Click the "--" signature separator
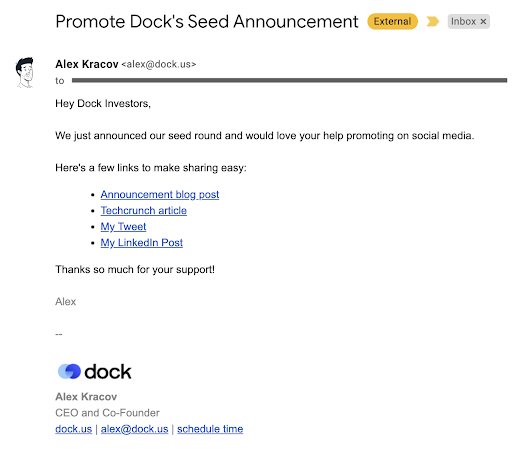This screenshot has width=512, height=449. point(59,334)
